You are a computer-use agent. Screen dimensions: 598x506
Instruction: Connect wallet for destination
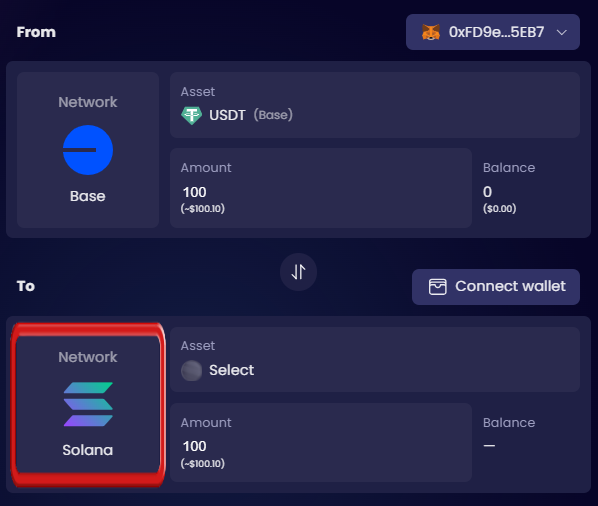[496, 287]
